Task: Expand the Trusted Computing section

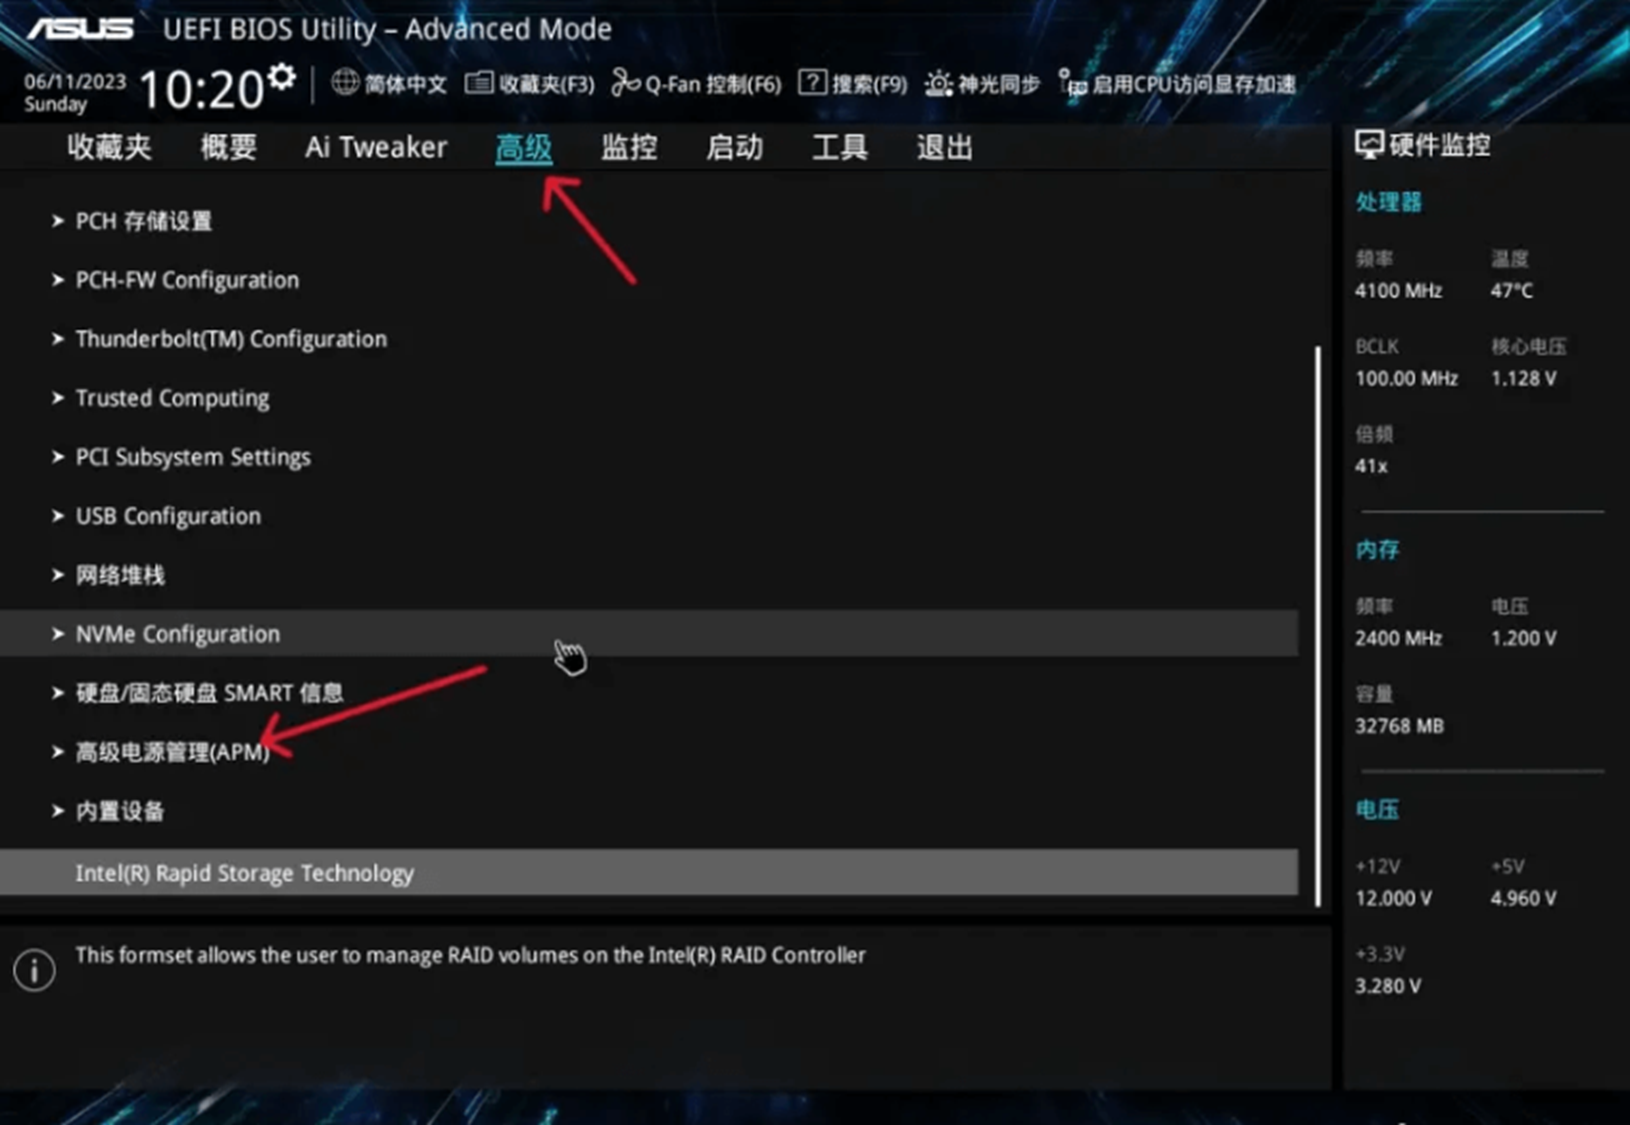Action: pyautogui.click(x=172, y=398)
